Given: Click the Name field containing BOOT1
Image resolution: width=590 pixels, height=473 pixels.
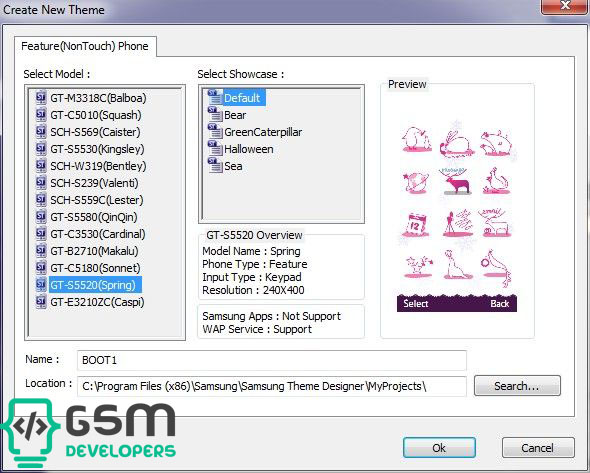Looking at the screenshot, I should (272, 360).
